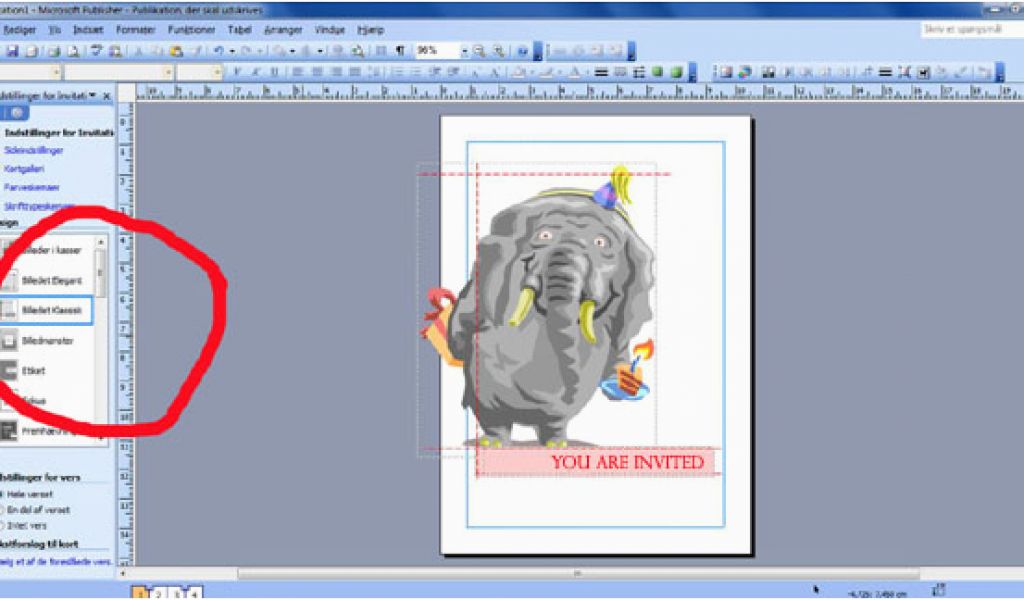Go to page 4 in page navigator
This screenshot has width=1024, height=600.
pos(195,593)
